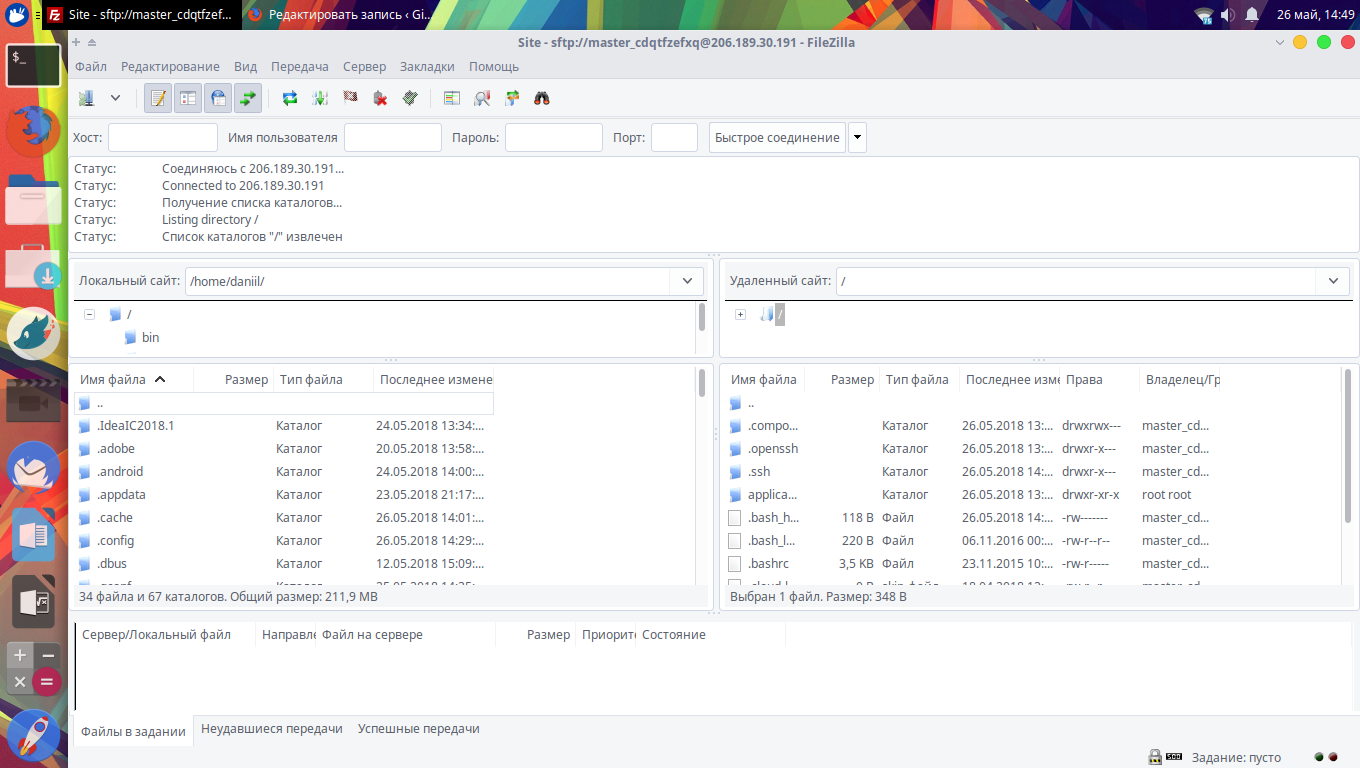
Task: Open directory listing filters dialog
Action: (452, 98)
